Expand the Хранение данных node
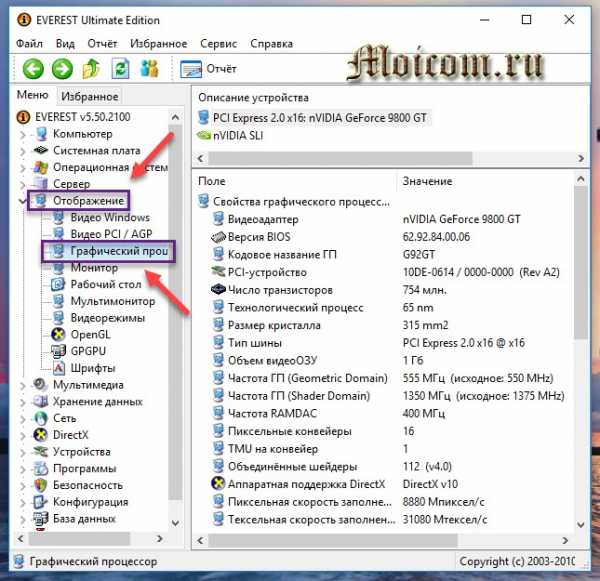The image size is (600, 581). click(x=24, y=402)
